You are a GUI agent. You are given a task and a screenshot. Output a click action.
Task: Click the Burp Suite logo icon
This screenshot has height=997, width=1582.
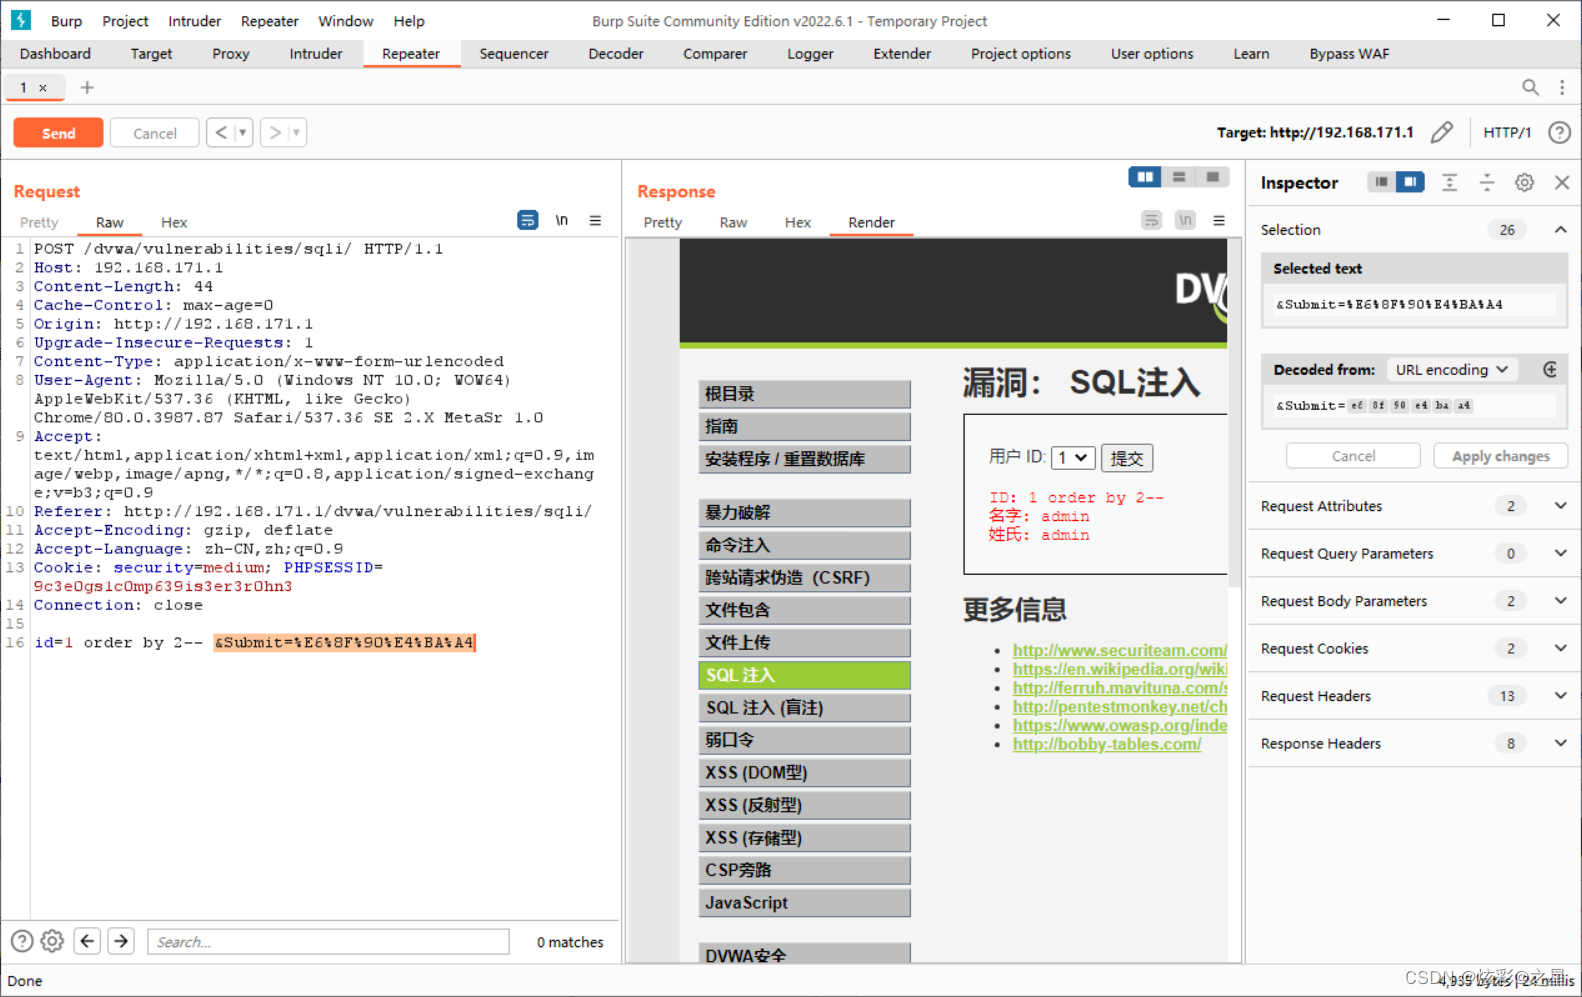point(21,20)
